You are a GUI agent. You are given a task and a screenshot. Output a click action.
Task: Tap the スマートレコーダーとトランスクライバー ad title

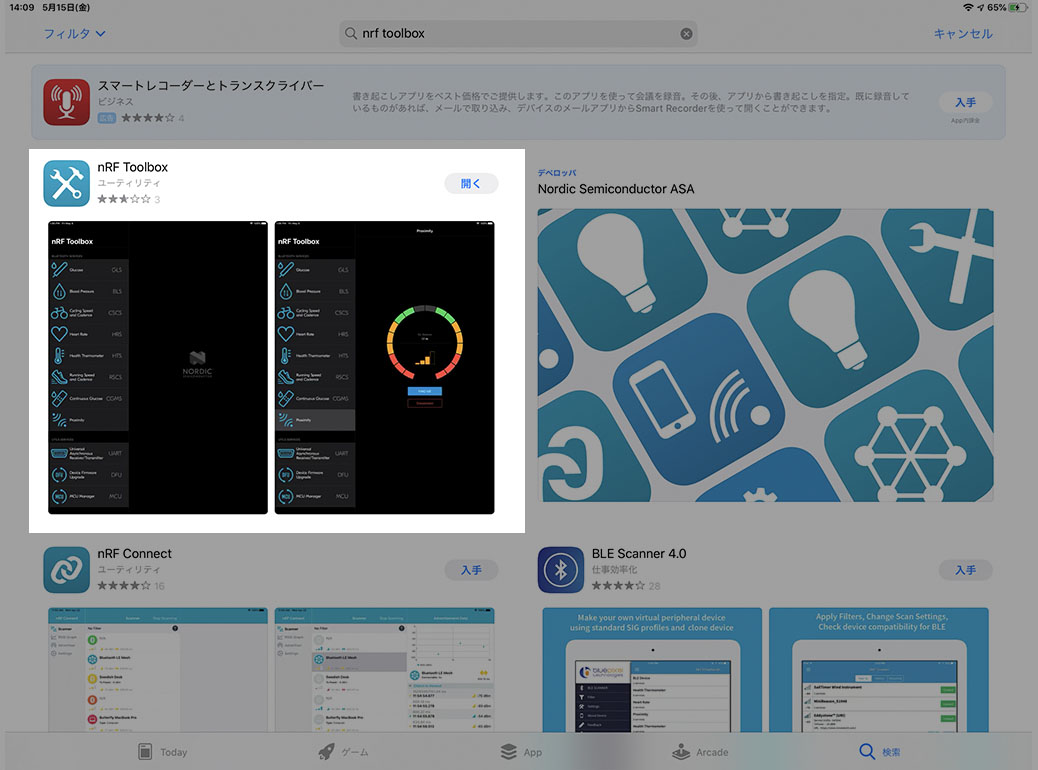tap(211, 85)
